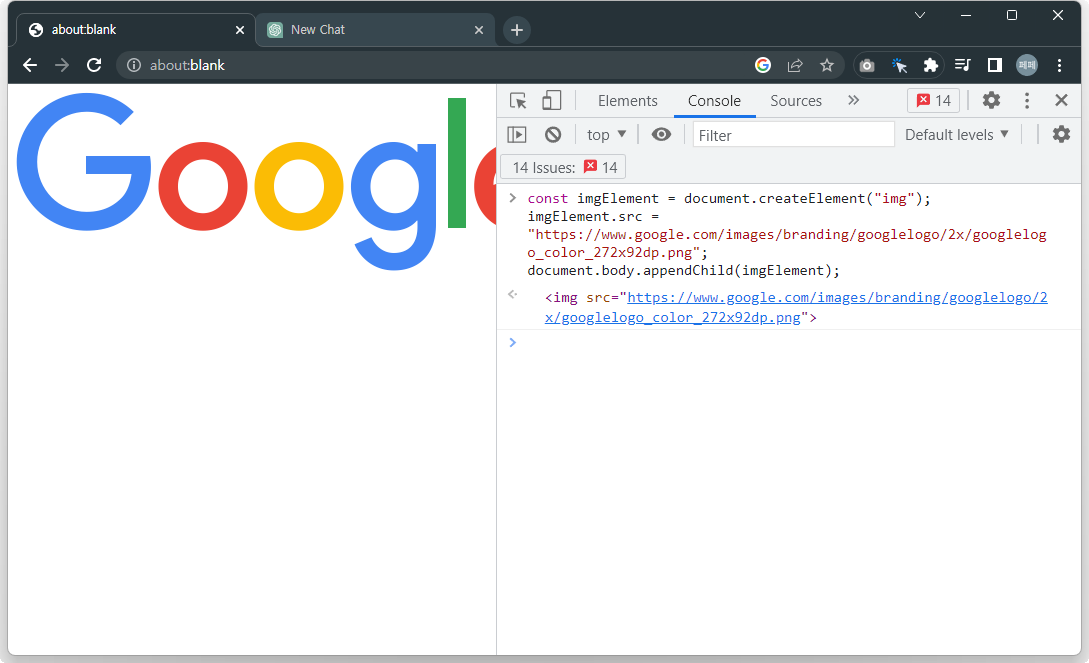Open the Default levels dropdown

(956, 135)
